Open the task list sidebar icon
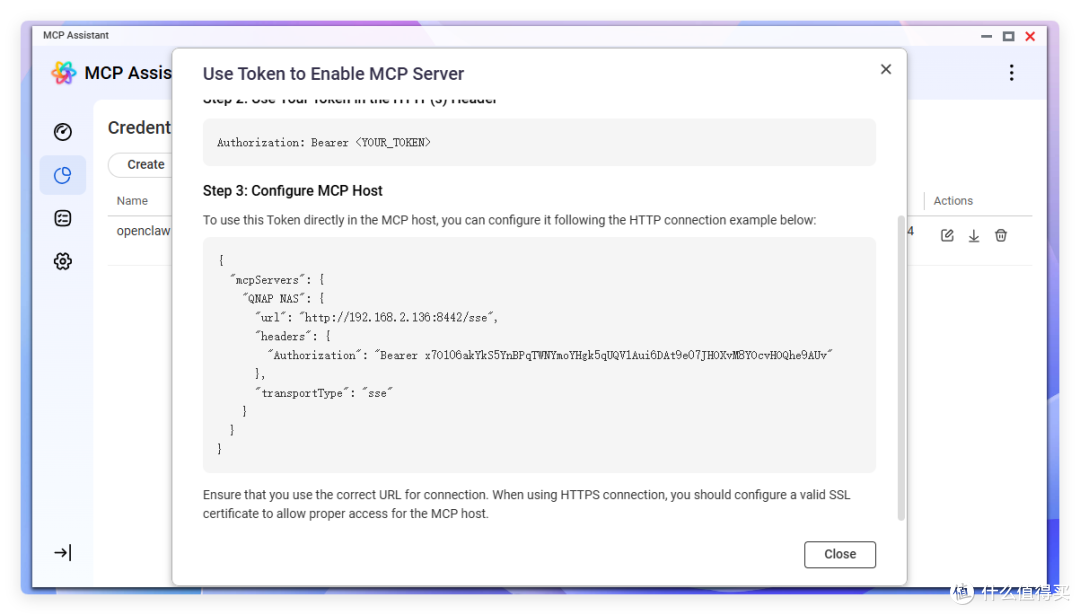This screenshot has height=615, width=1080. pos(63,218)
